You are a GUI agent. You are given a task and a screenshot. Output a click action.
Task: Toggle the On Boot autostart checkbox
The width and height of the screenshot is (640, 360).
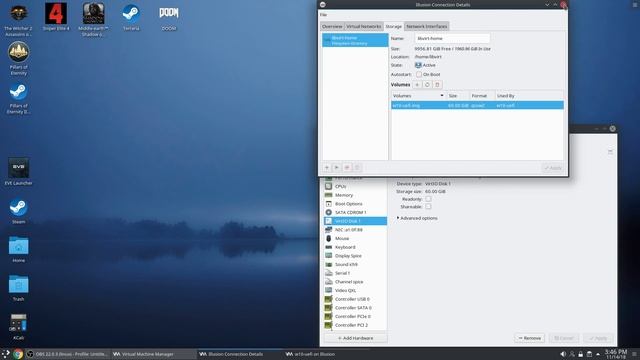tap(419, 74)
